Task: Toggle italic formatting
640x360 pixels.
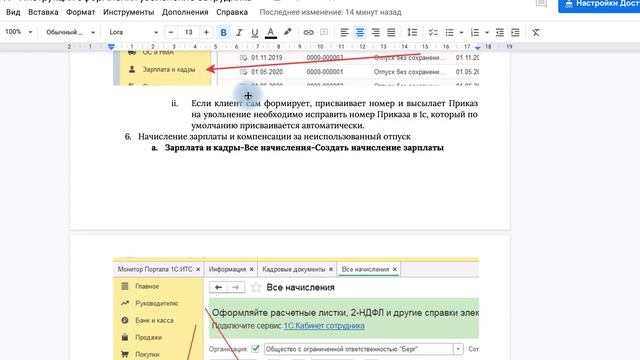Action: click(x=239, y=32)
